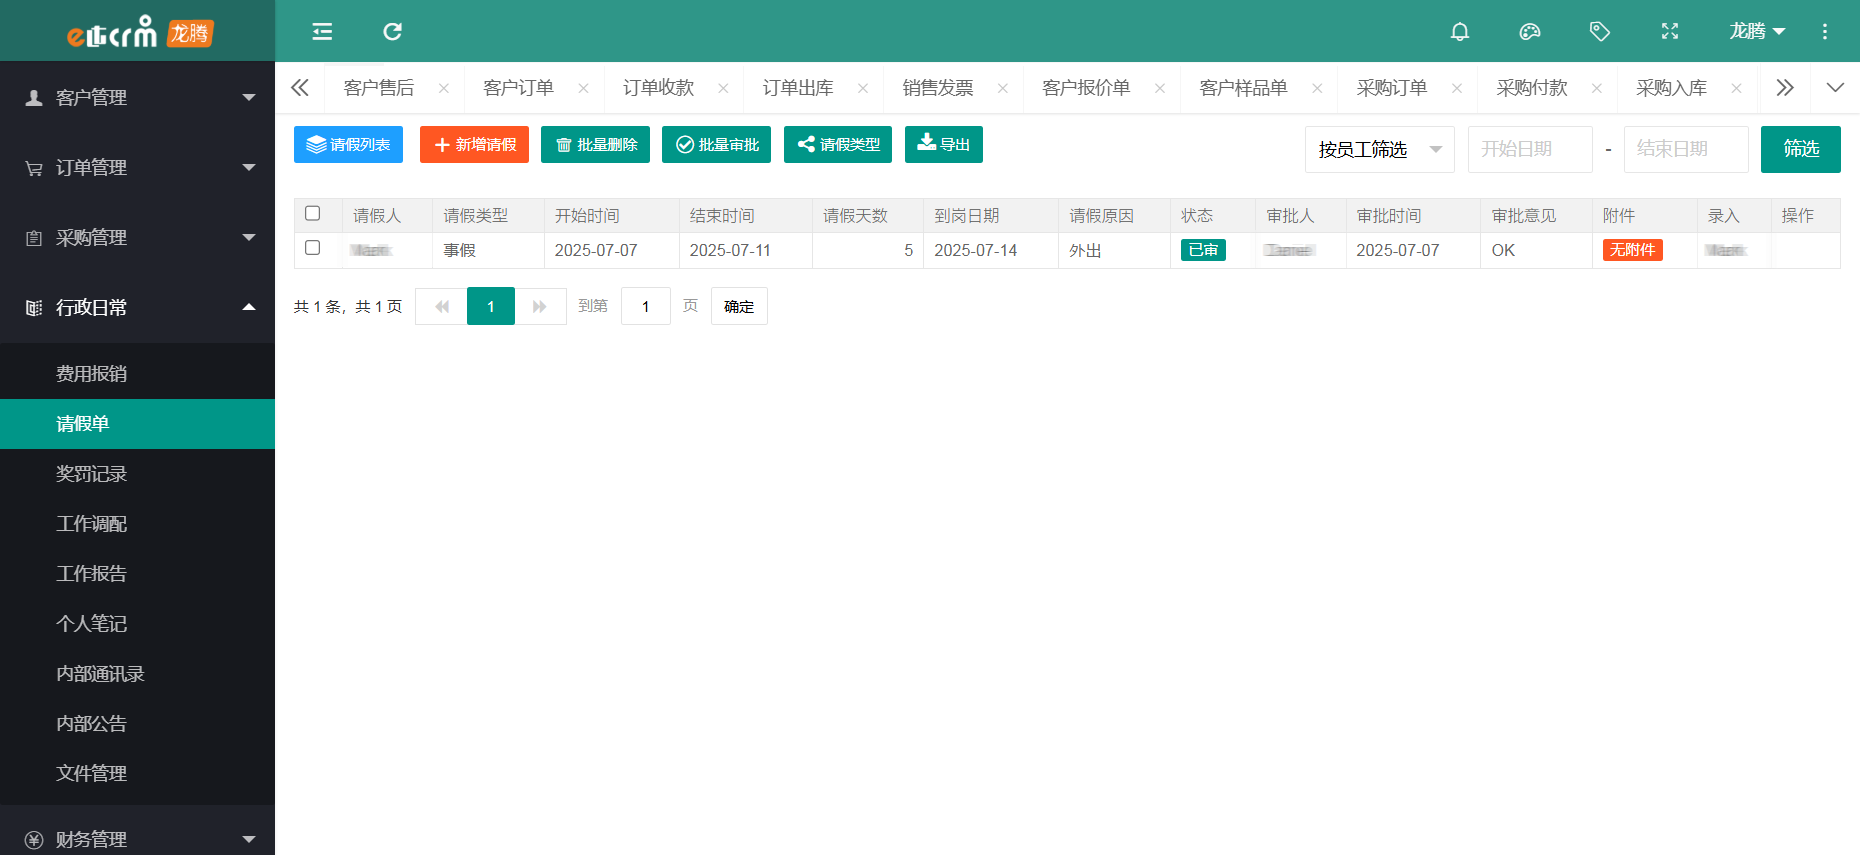Image resolution: width=1860 pixels, height=855 pixels.
Task: Close the 订单出库 tab
Action: (x=863, y=88)
